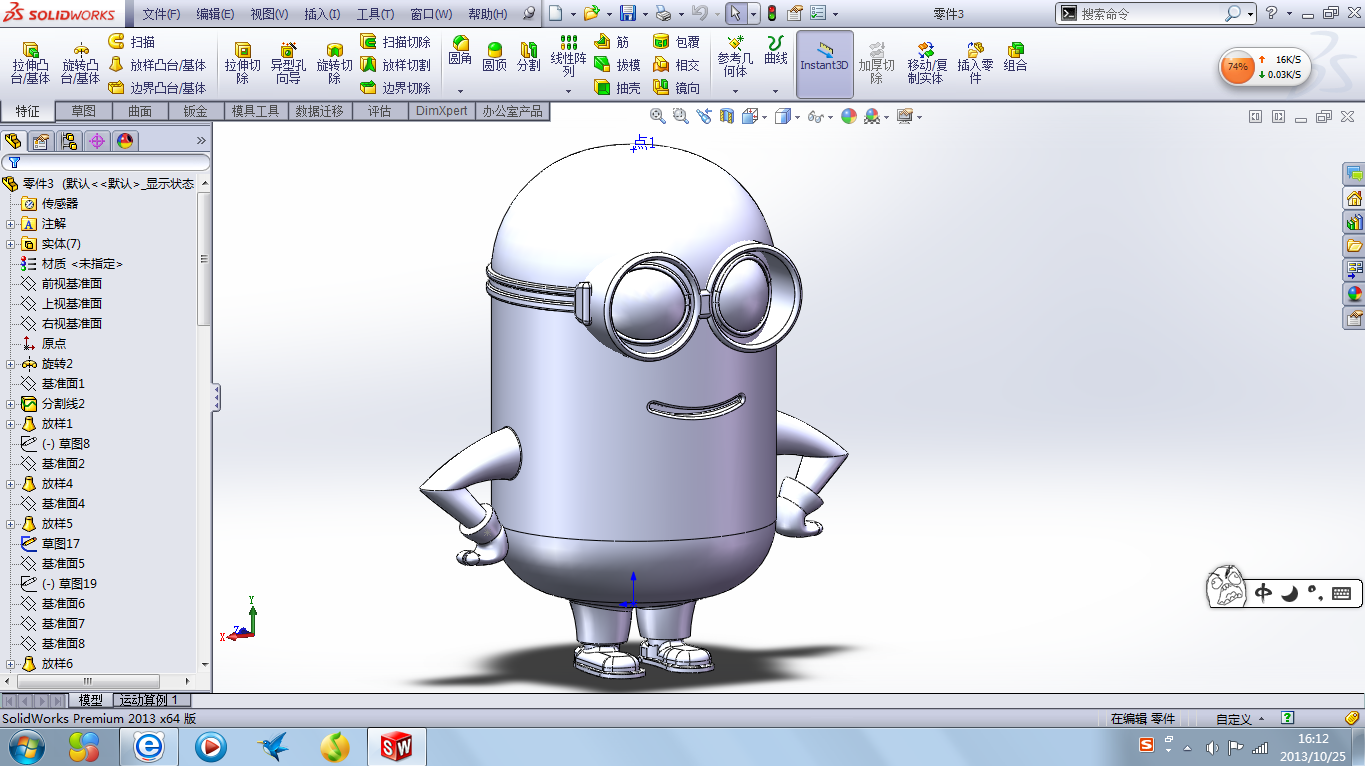
Task: Open the ConfigurationManager tab in left panel
Action: (69, 141)
